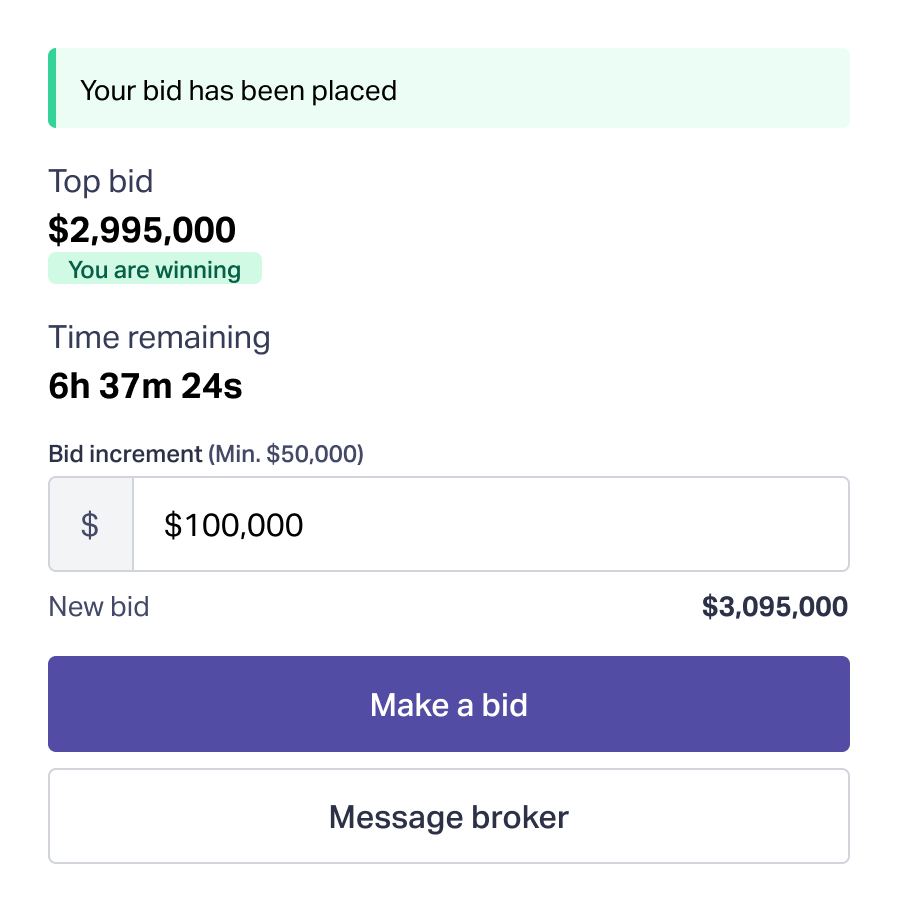Click the "Your bid has been placed" message

pos(238,90)
